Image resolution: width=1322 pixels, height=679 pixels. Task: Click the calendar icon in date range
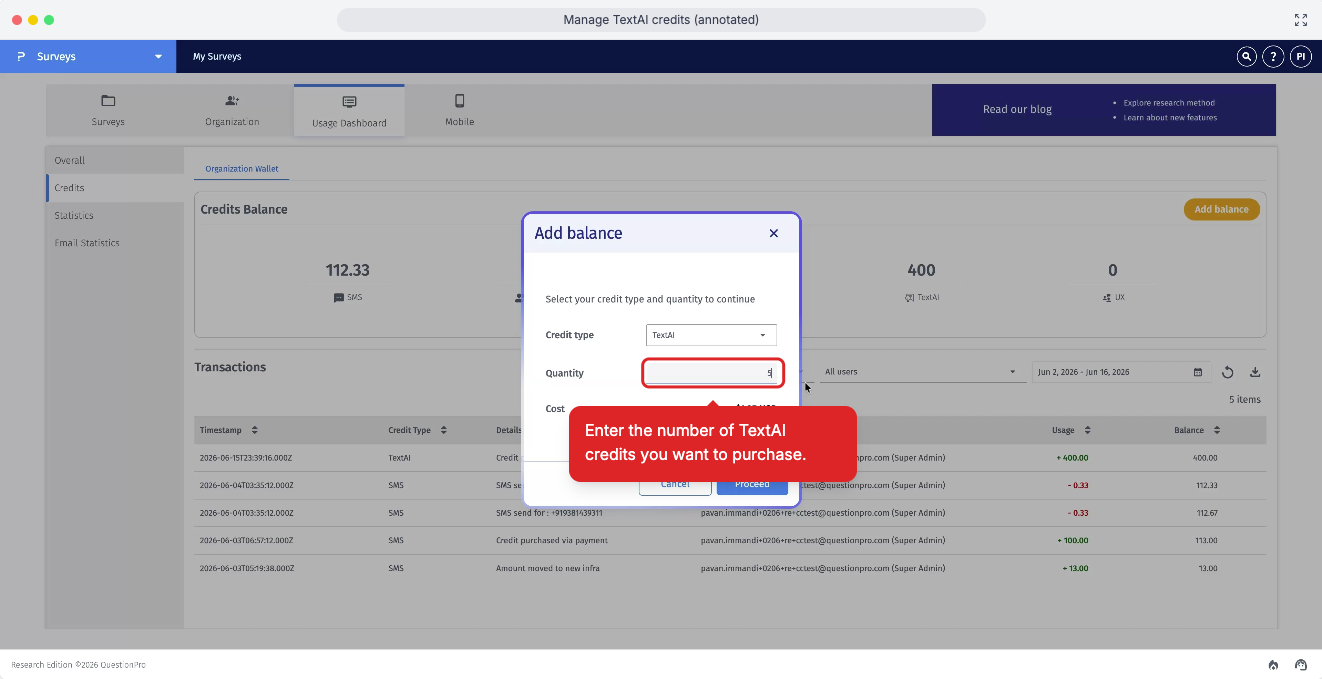coord(1198,372)
